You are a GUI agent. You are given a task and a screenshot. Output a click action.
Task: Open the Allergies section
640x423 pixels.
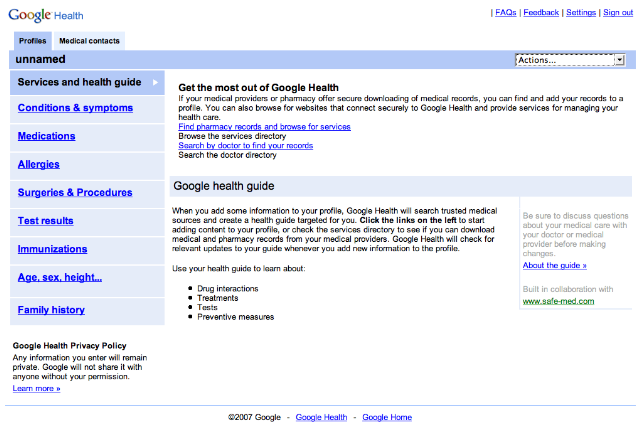[x=38, y=164]
